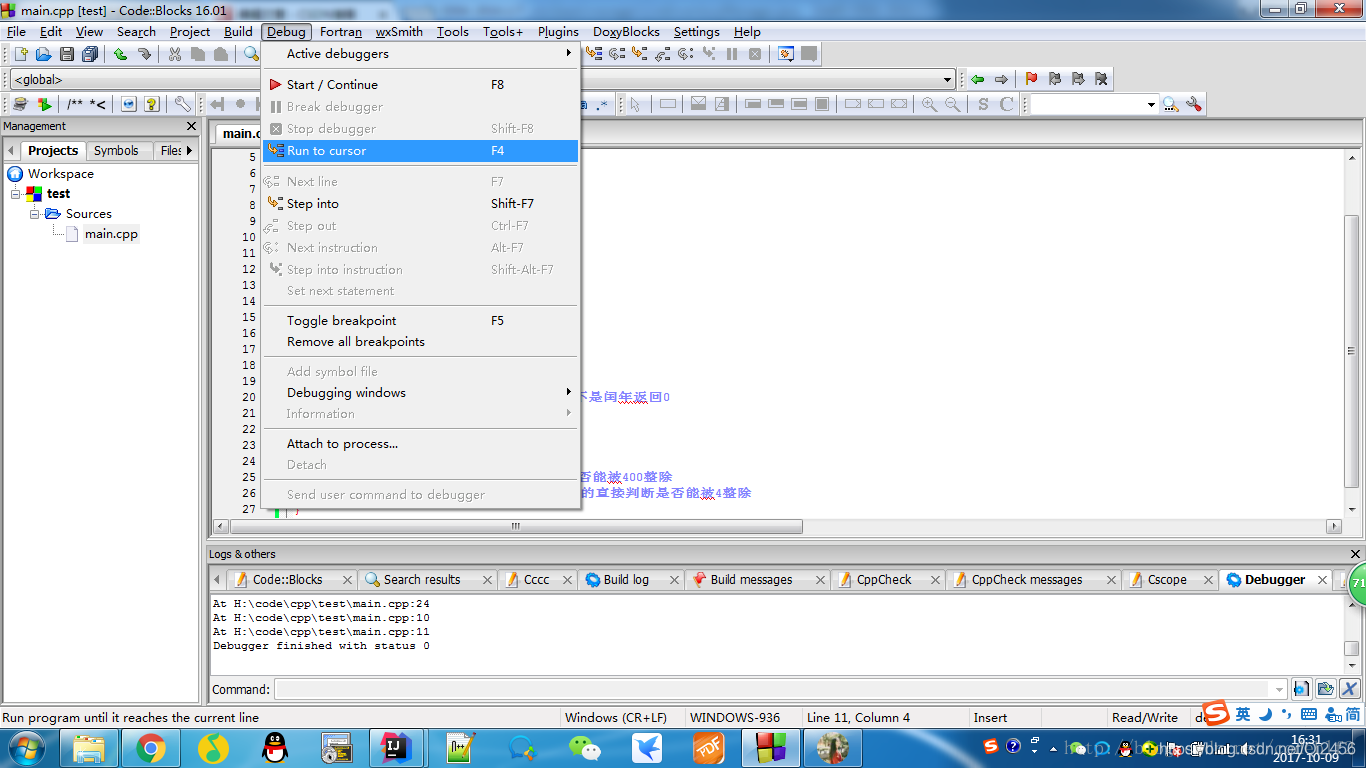Open the wxSmith menu

click(x=399, y=32)
